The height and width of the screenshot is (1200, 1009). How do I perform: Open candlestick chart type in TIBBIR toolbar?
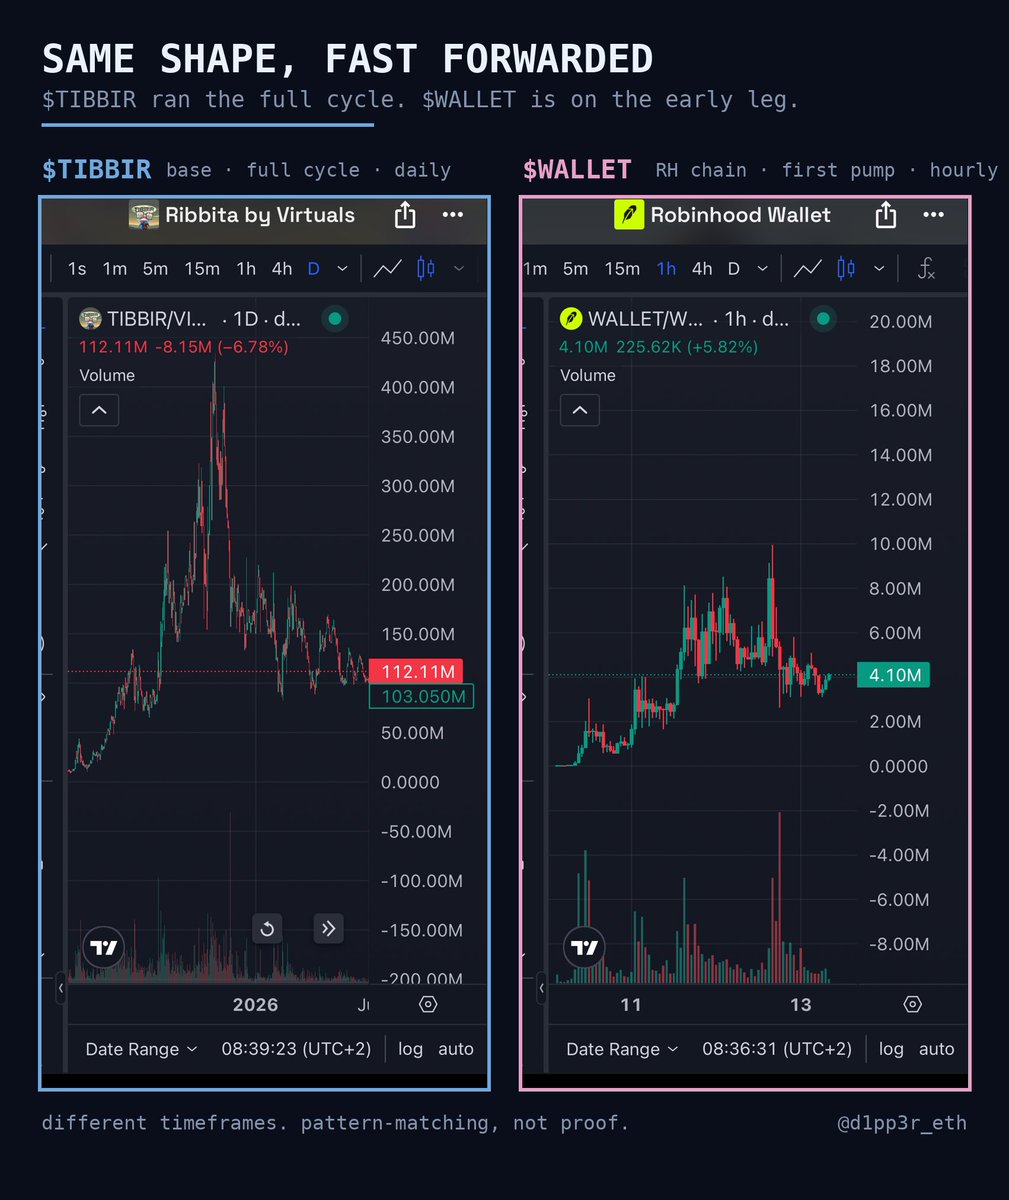[x=426, y=268]
